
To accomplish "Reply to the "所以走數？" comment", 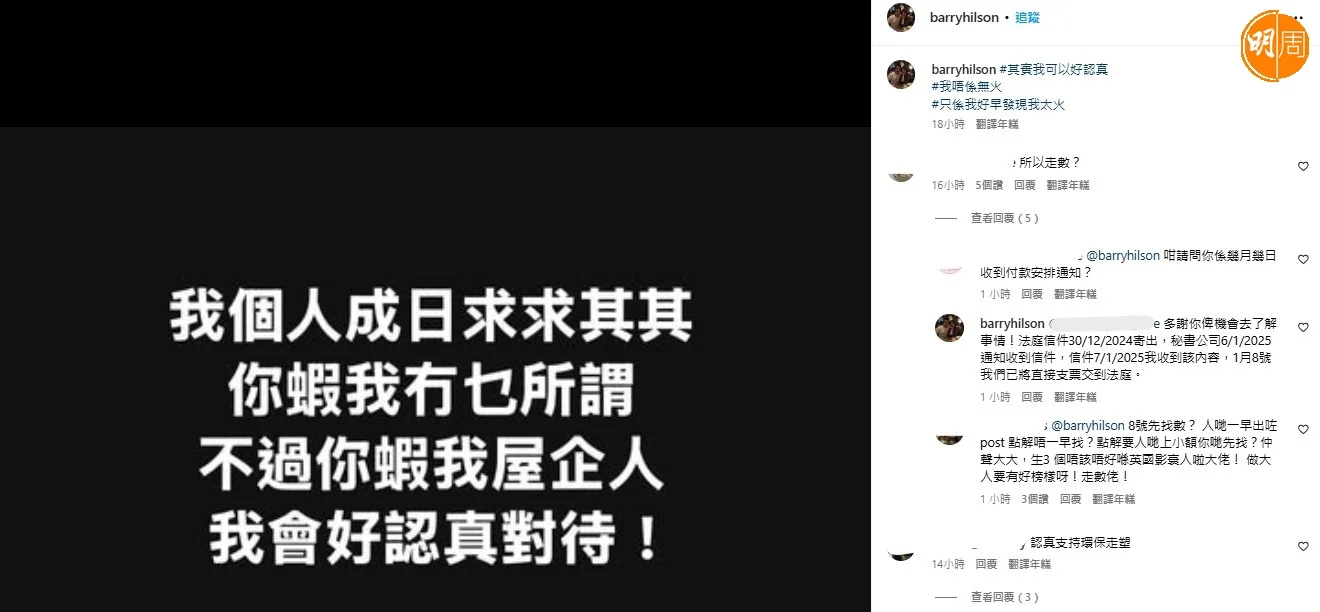I will point(1024,185).
